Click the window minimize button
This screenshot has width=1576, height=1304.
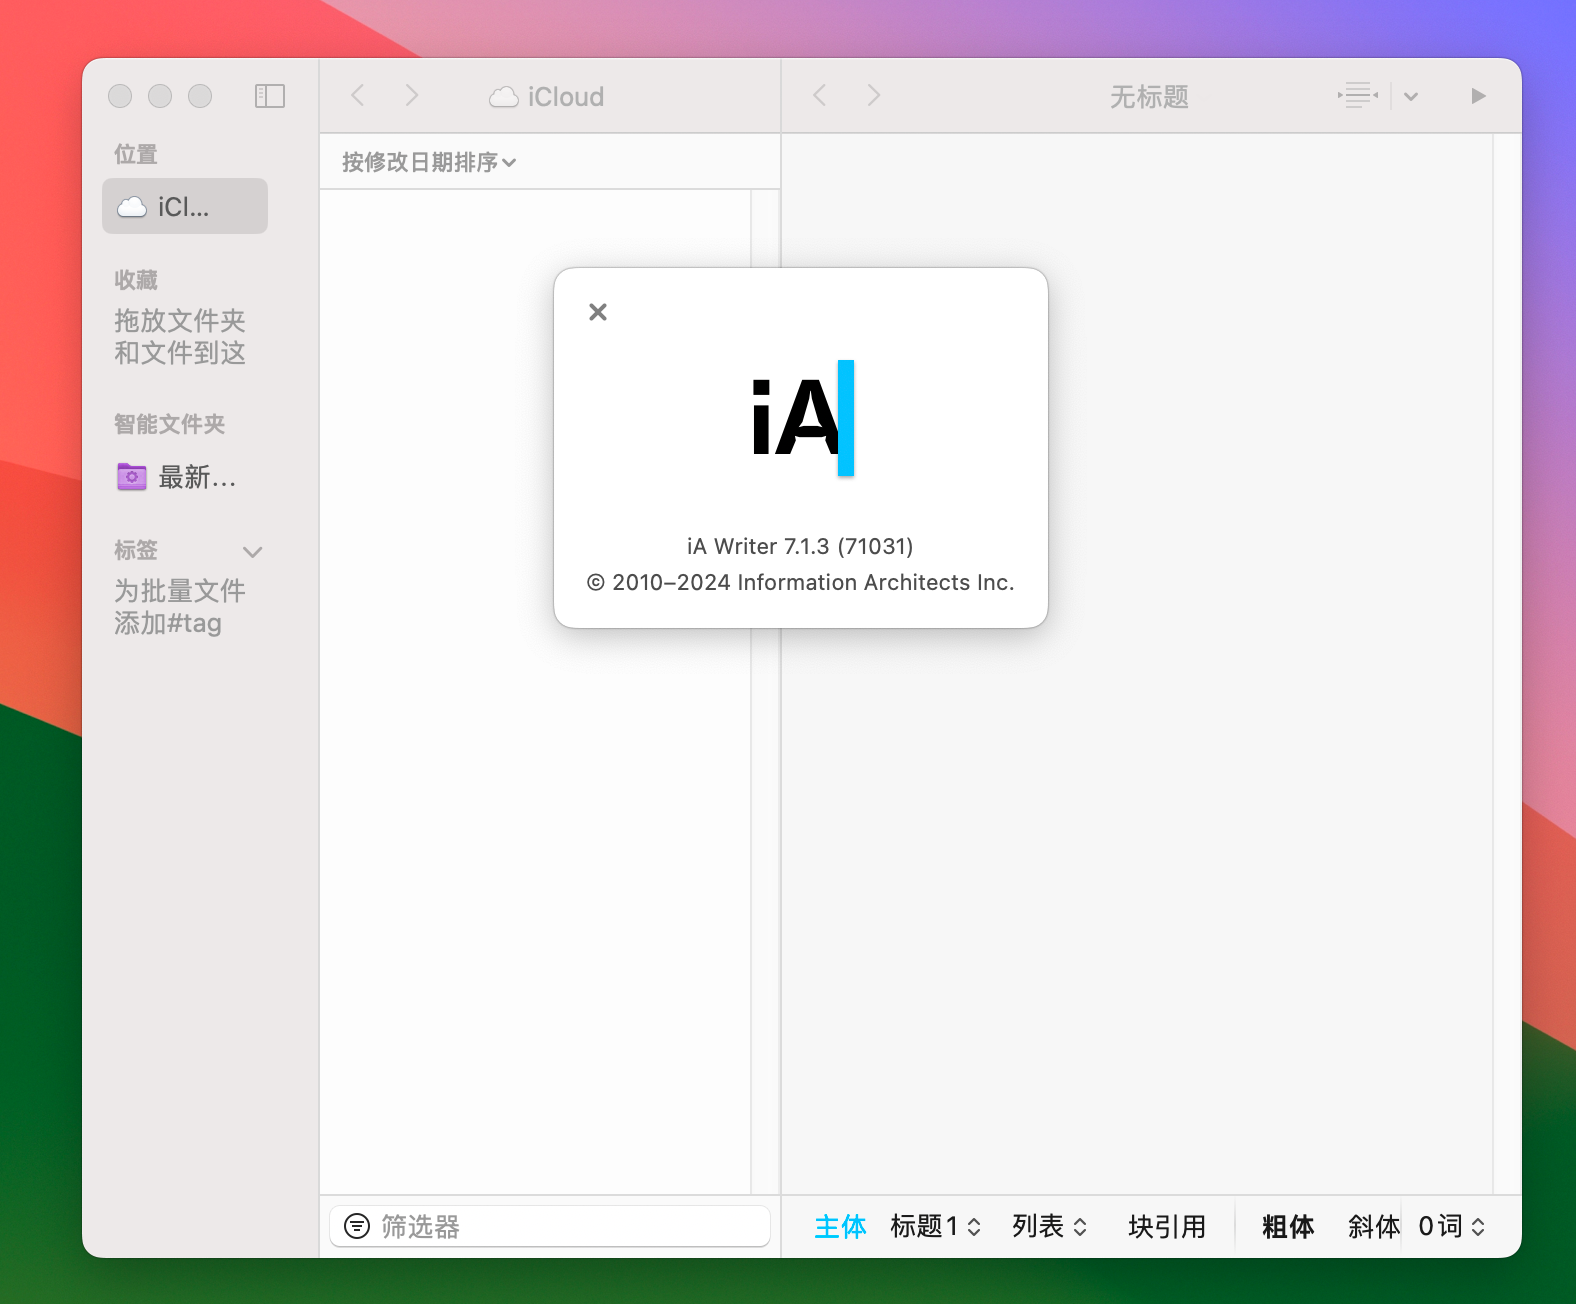coord(160,96)
